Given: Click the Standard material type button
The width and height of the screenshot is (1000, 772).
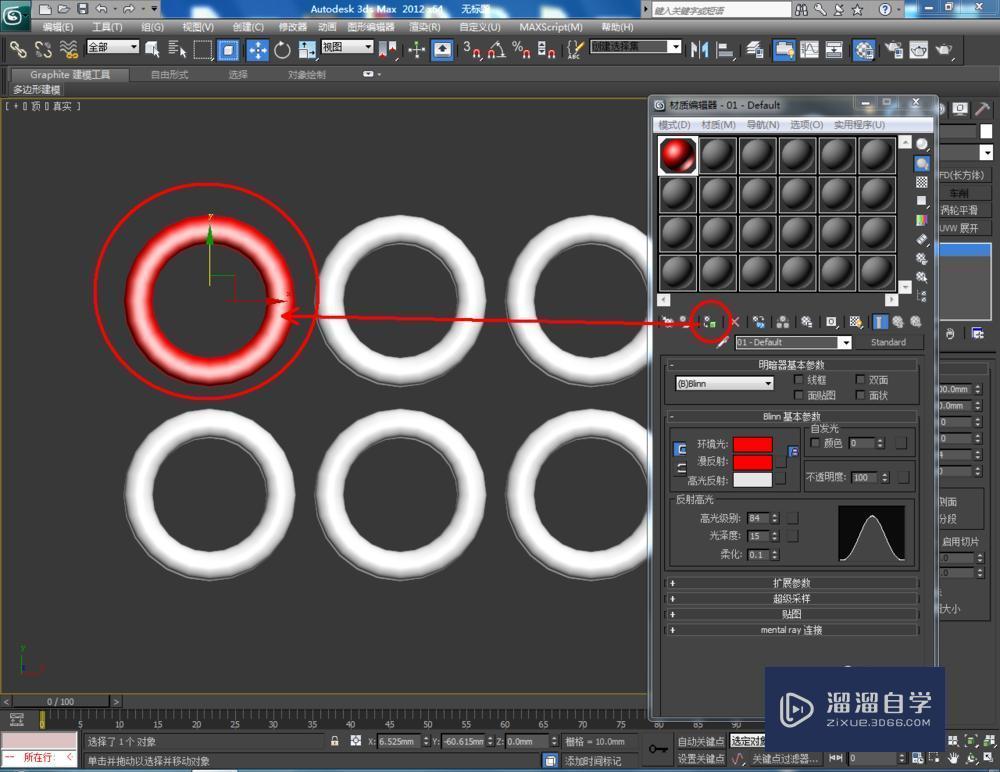Looking at the screenshot, I should [x=890, y=342].
